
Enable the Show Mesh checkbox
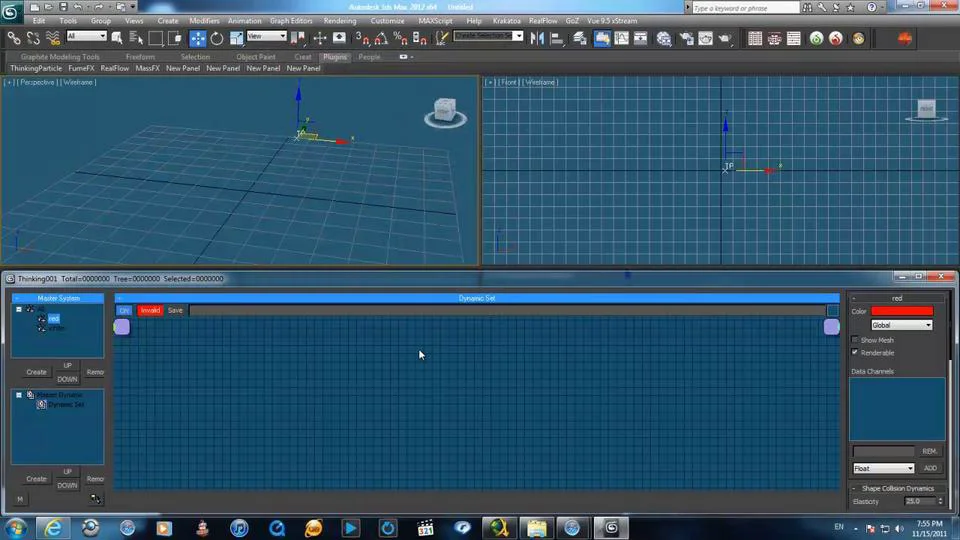coord(855,340)
